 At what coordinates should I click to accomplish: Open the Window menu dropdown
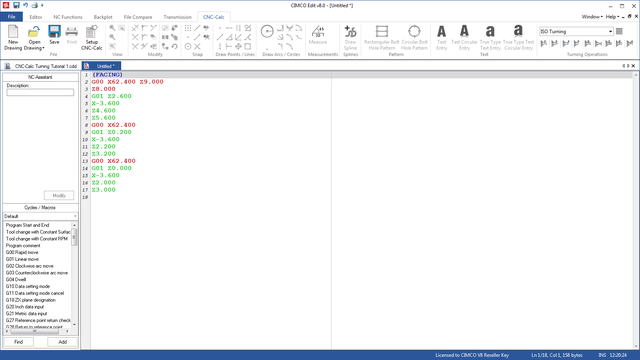tap(592, 17)
